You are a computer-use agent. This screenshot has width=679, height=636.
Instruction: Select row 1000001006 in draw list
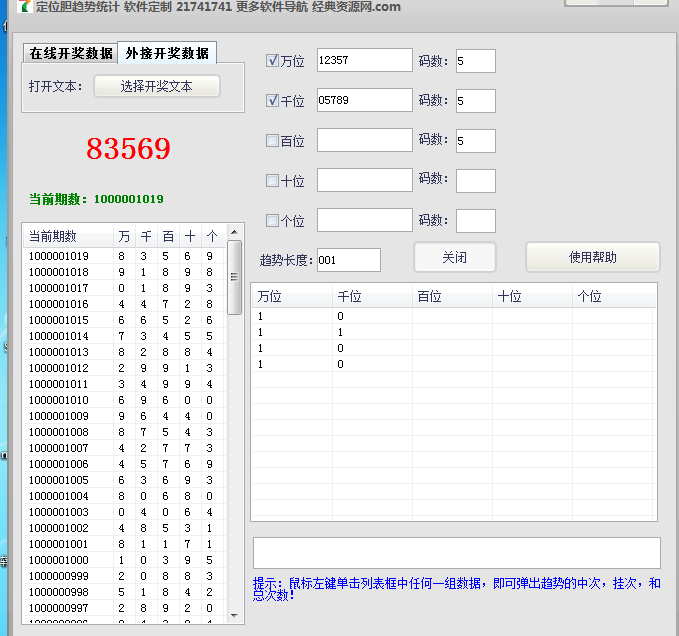(x=125, y=465)
